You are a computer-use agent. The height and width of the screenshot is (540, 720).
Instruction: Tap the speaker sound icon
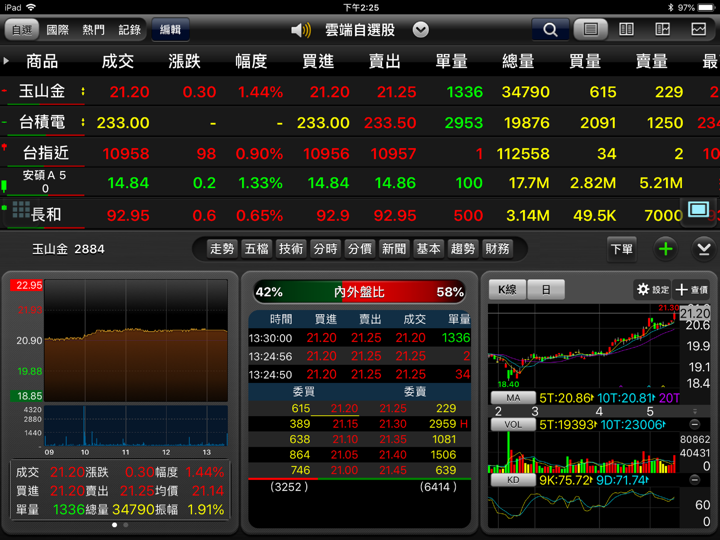[x=300, y=30]
